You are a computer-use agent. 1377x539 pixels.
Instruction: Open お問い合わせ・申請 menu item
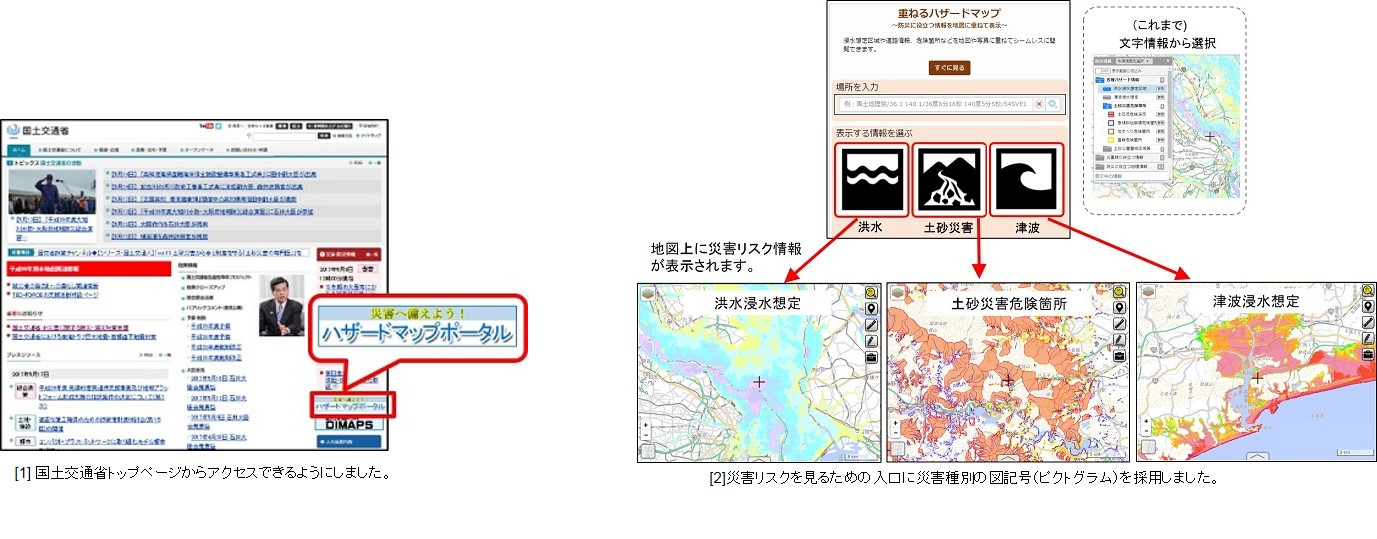click(247, 150)
